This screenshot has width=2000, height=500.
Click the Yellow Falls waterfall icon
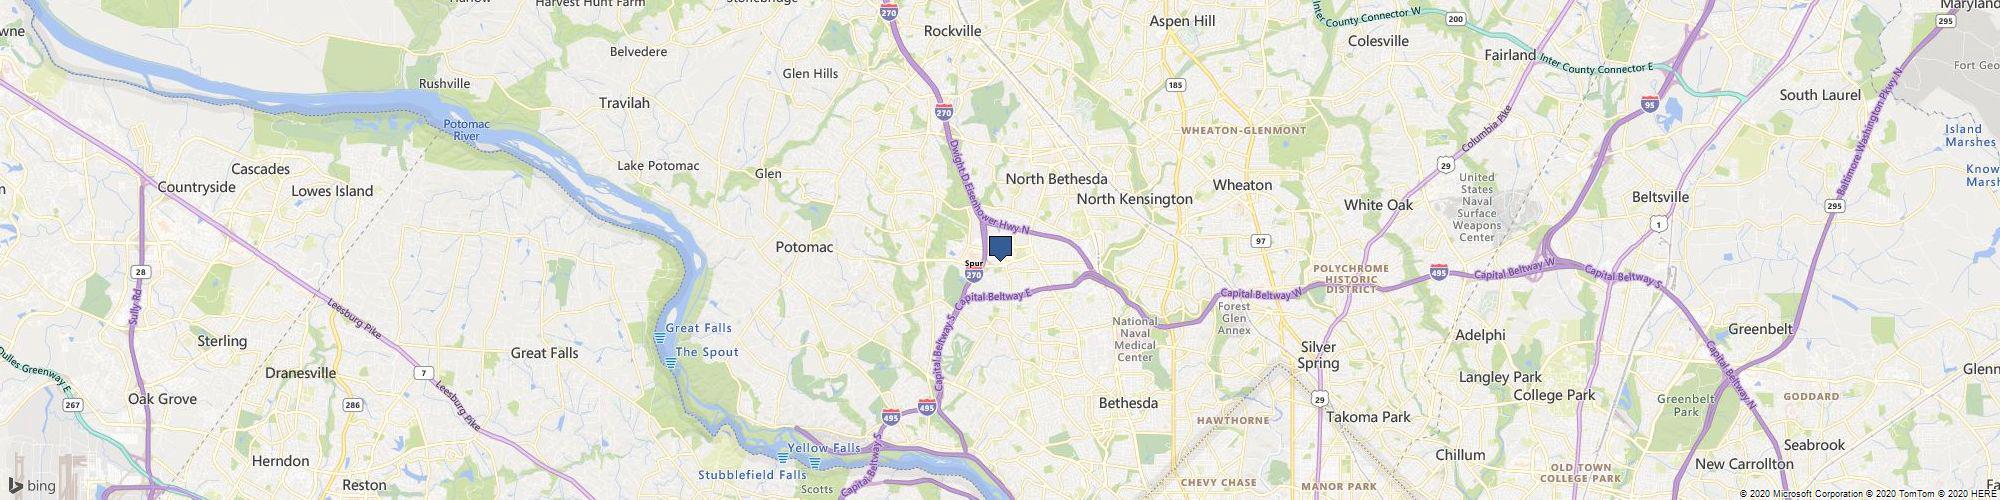coord(781,457)
